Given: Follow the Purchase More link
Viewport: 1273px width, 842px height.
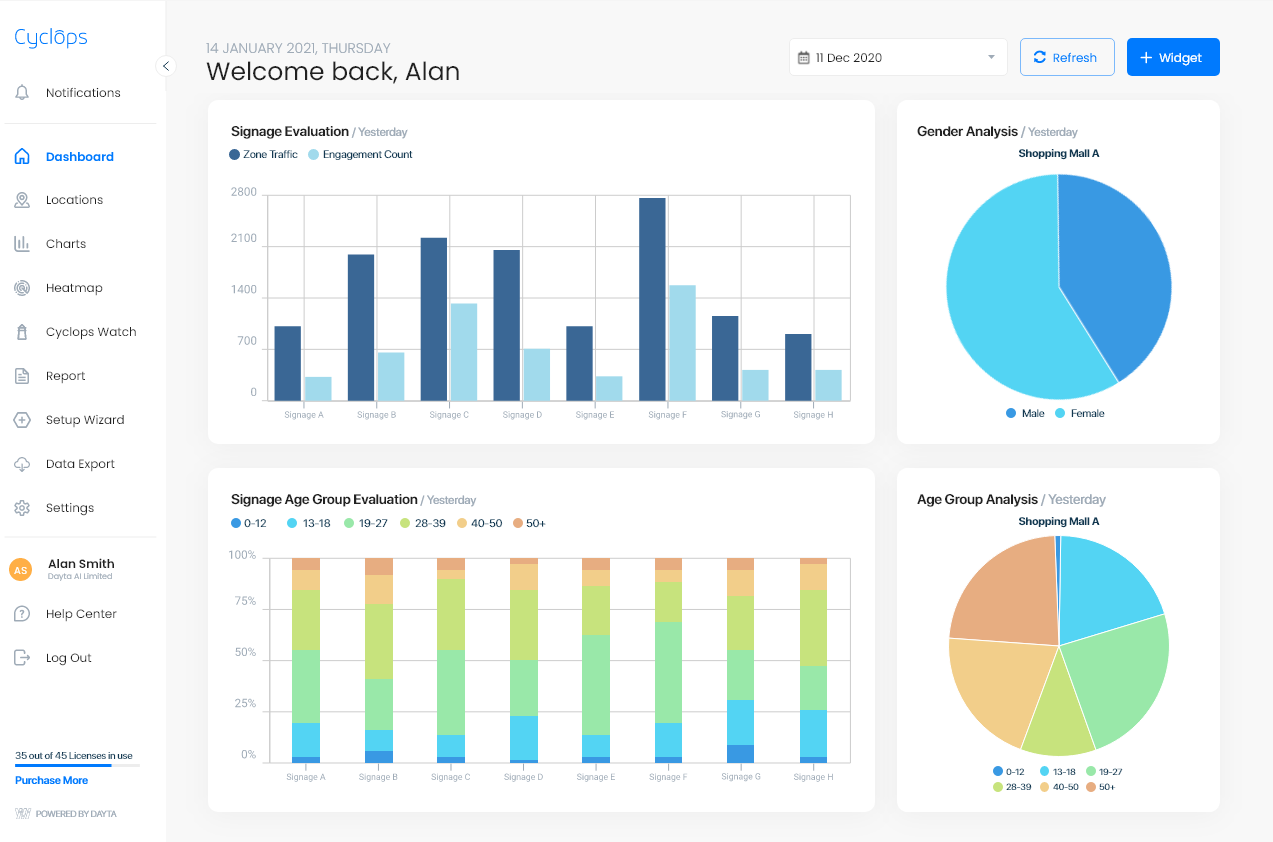Looking at the screenshot, I should point(51,780).
